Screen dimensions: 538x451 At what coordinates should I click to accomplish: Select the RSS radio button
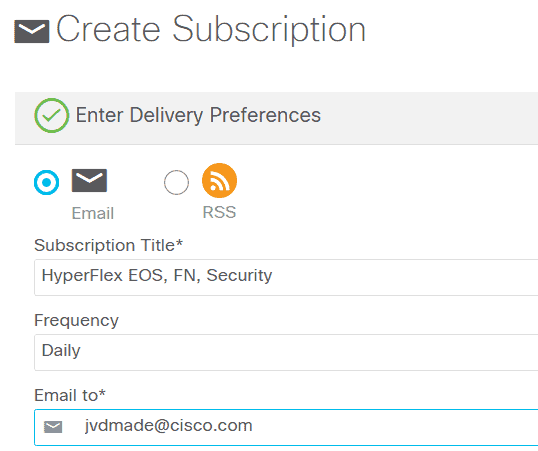[176, 182]
